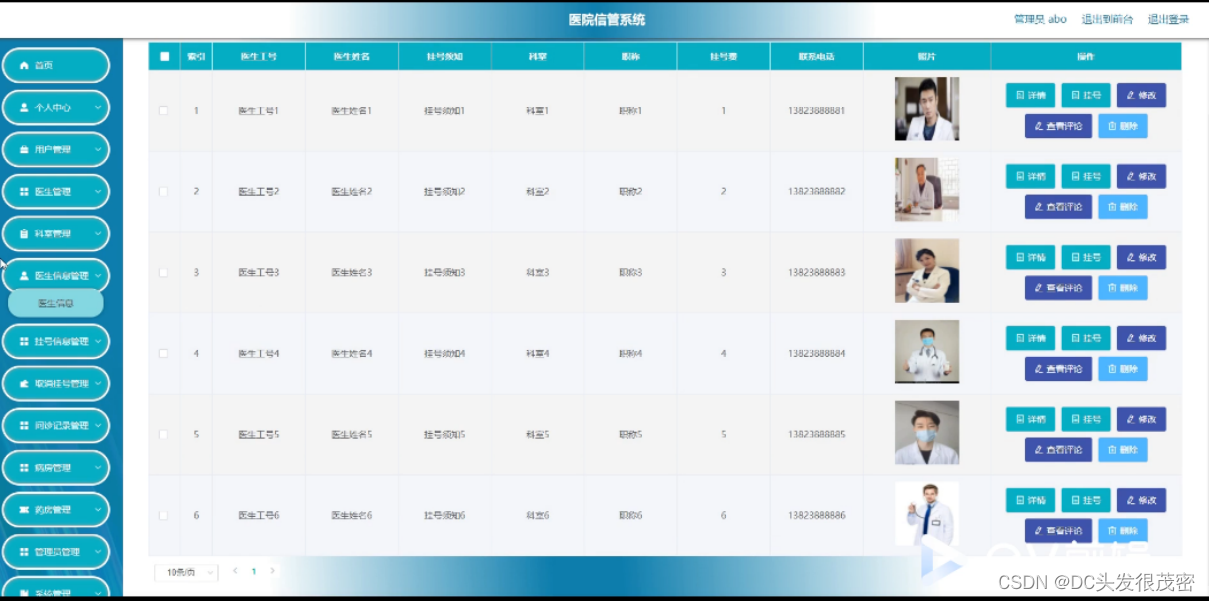Click the 删除 trash button in row 2
The width and height of the screenshot is (1210, 601).
point(1123,207)
